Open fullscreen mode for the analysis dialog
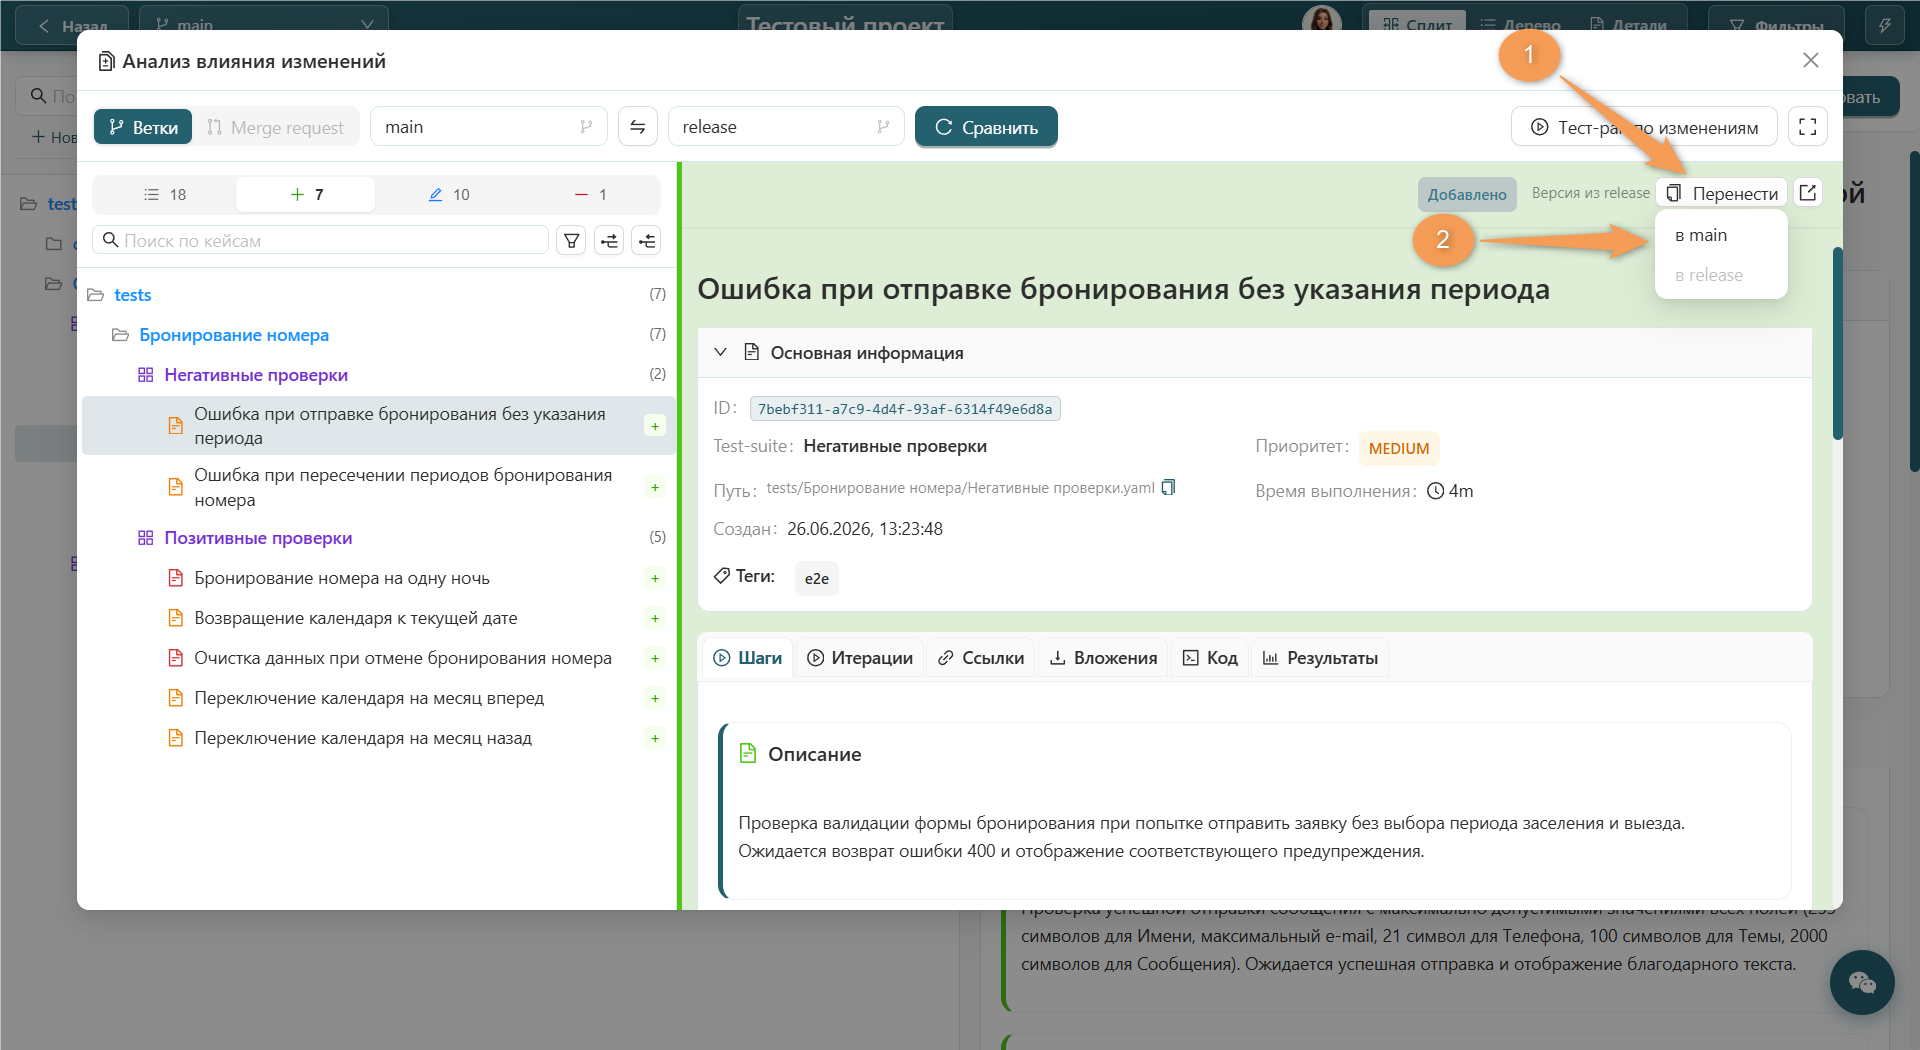The height and width of the screenshot is (1050, 1920). tap(1807, 127)
